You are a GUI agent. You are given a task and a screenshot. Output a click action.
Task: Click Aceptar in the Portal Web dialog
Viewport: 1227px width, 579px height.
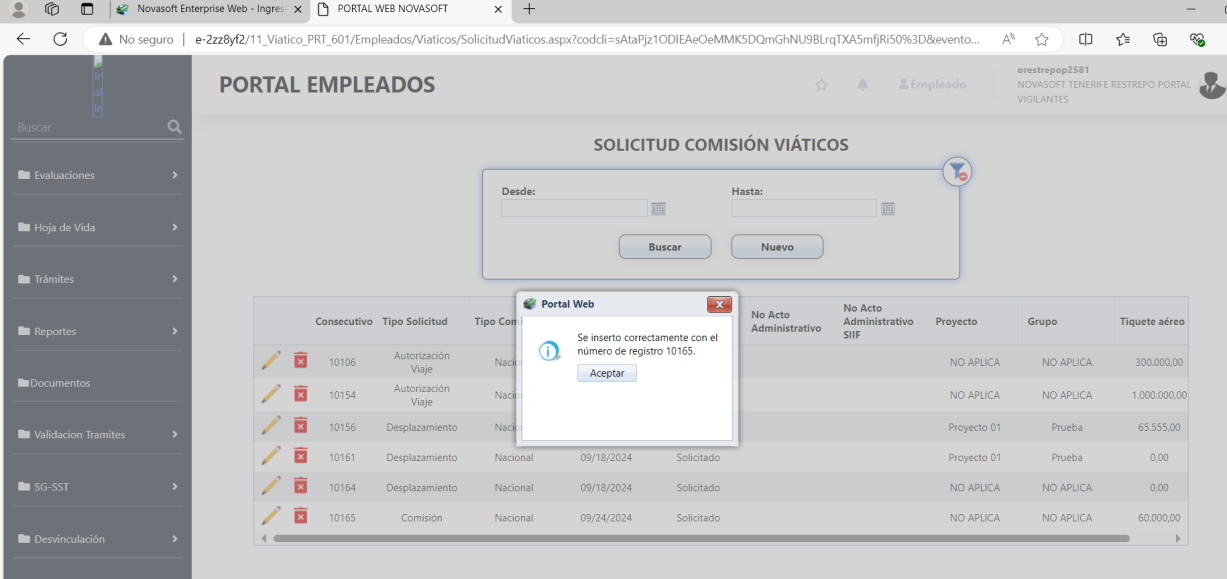[x=607, y=373]
